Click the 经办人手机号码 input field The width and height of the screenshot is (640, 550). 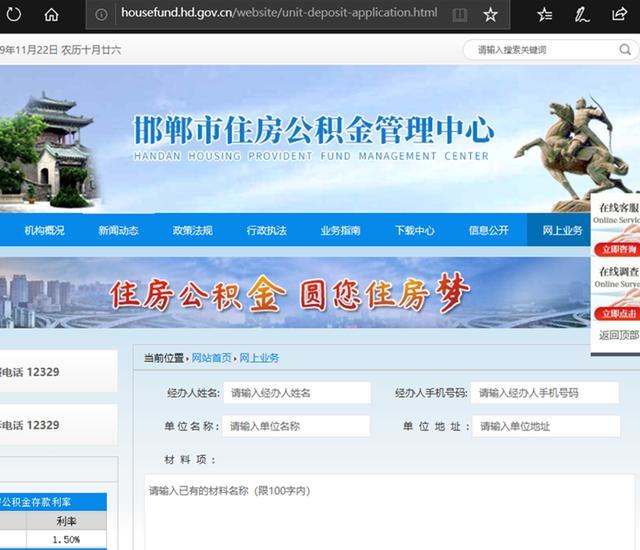pos(545,393)
